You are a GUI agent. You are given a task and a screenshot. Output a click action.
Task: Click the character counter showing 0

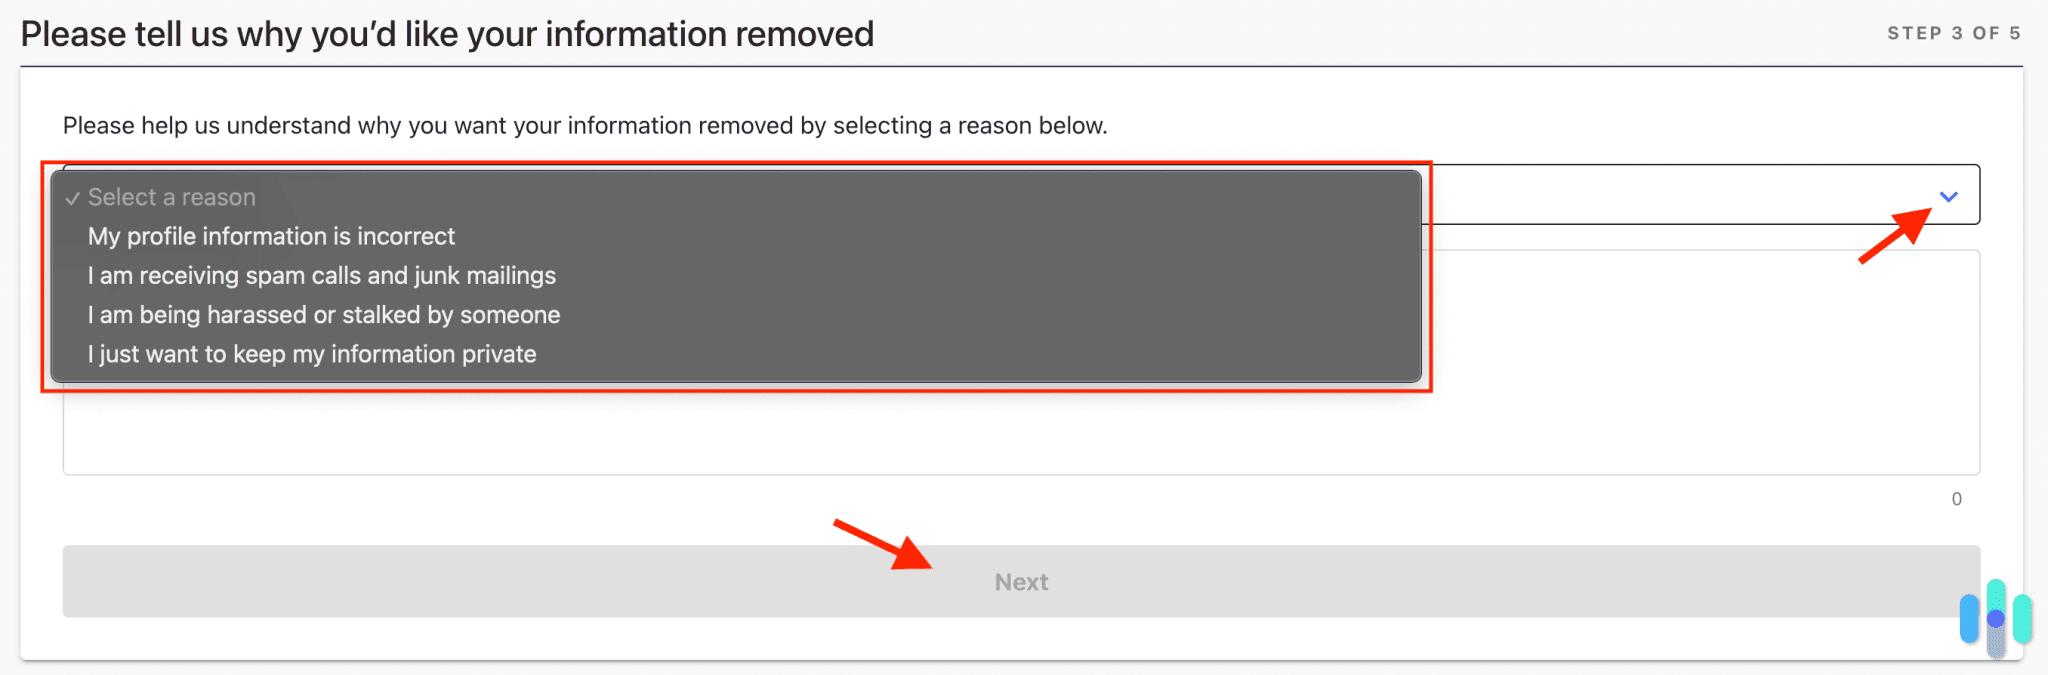tap(1956, 499)
